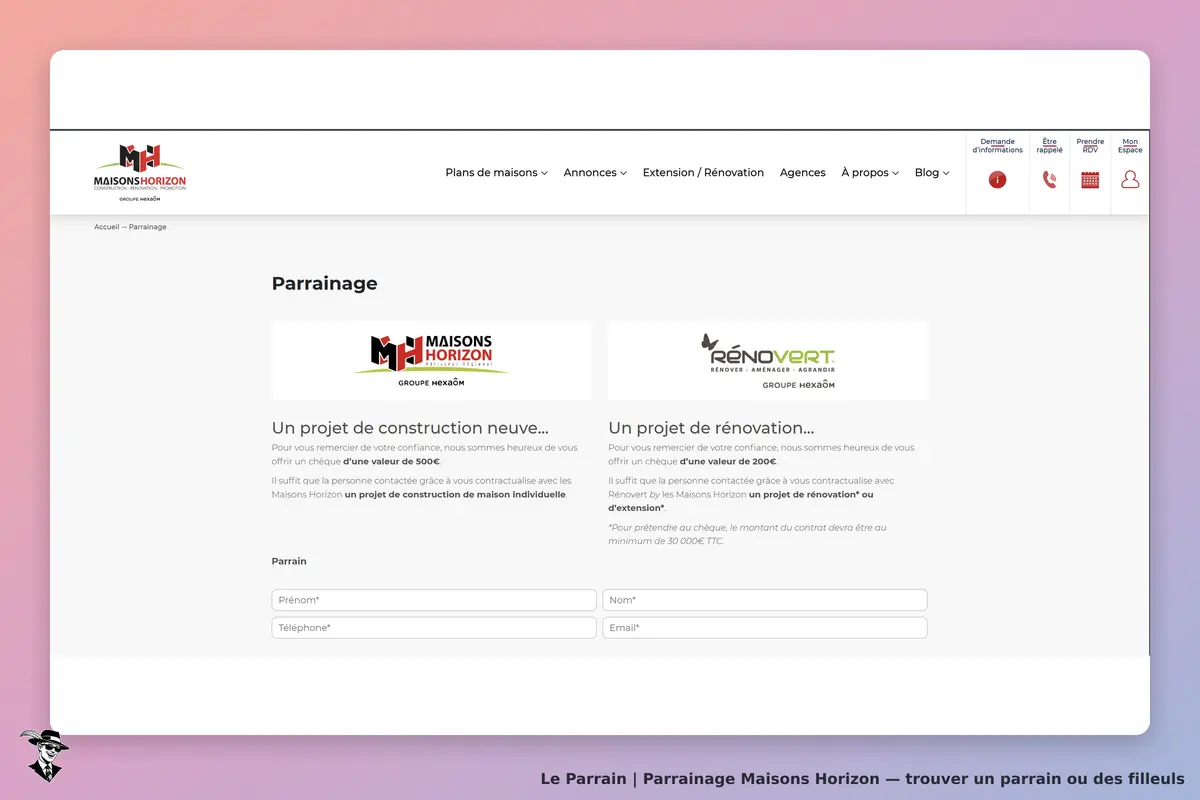Click the Maisons Horizon header logo
The width and height of the screenshot is (1200, 800).
(140, 173)
